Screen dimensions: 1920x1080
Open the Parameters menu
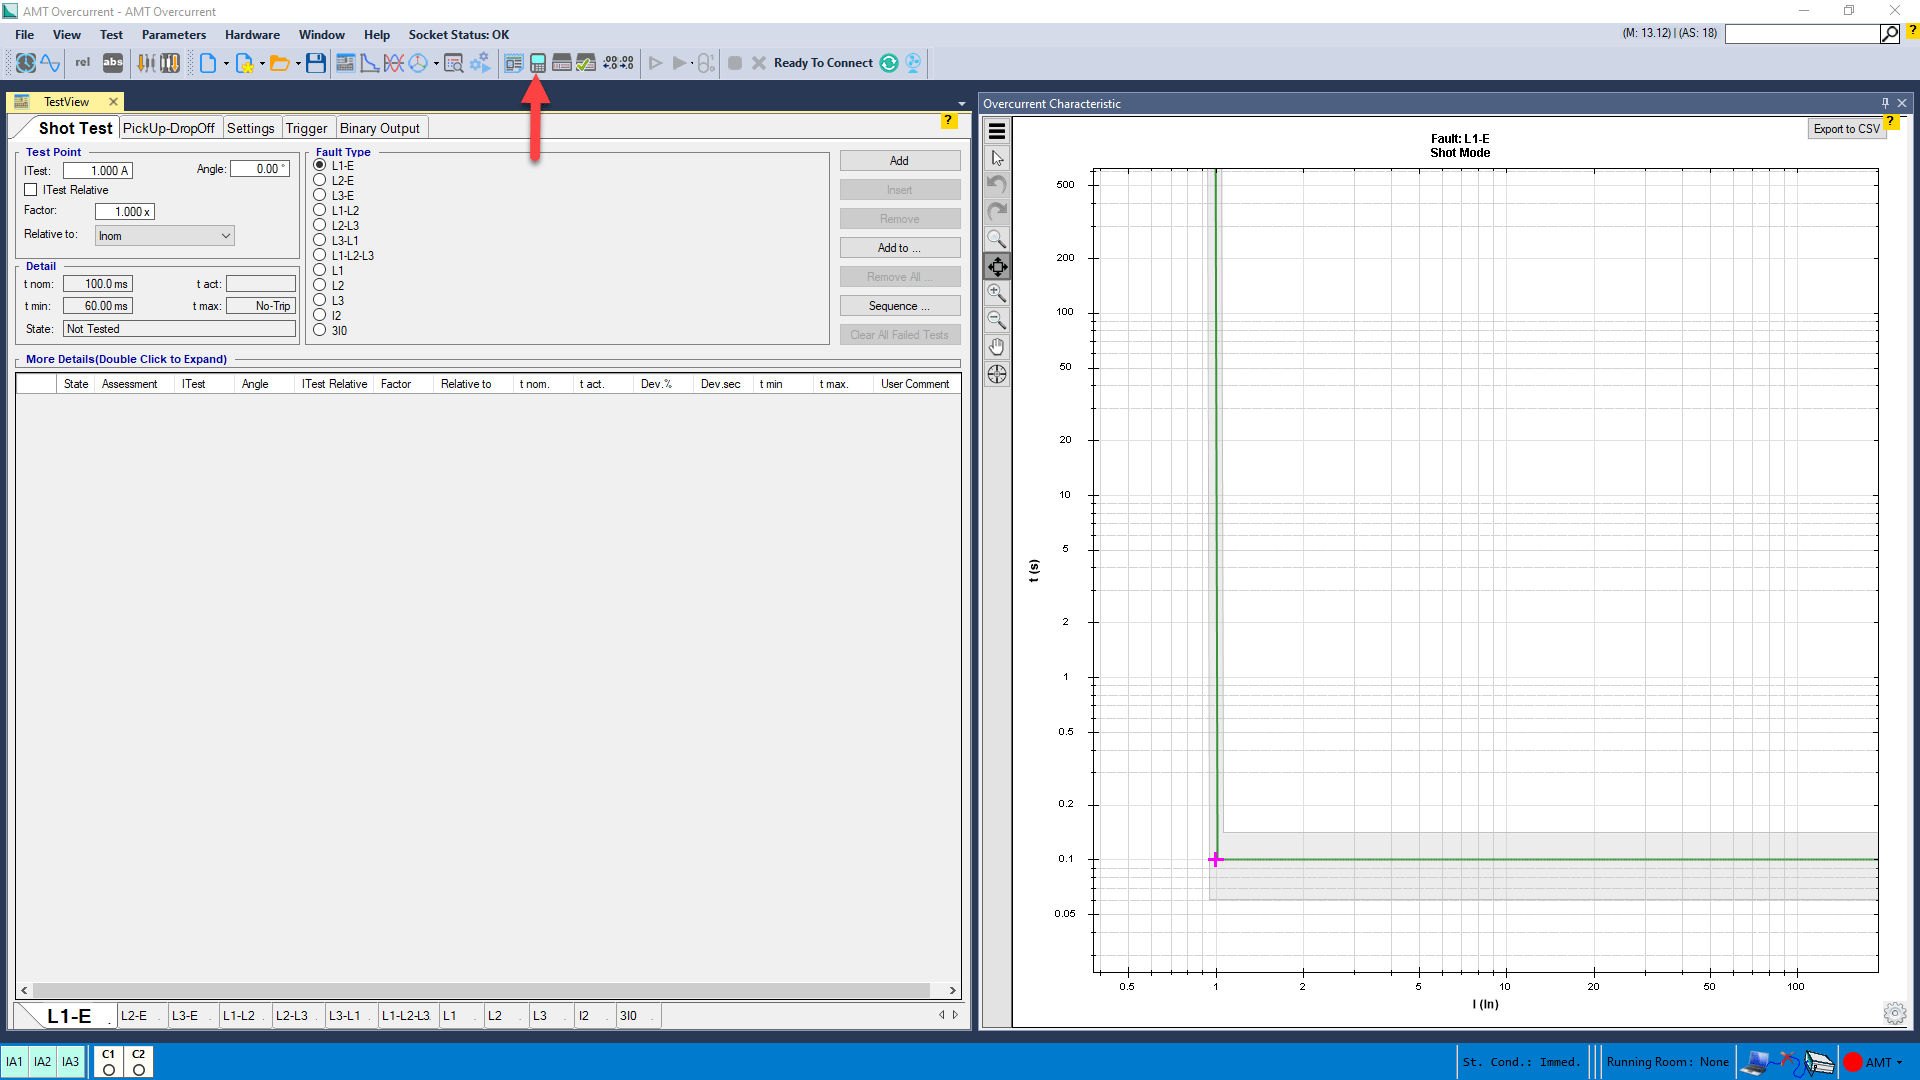tap(173, 35)
